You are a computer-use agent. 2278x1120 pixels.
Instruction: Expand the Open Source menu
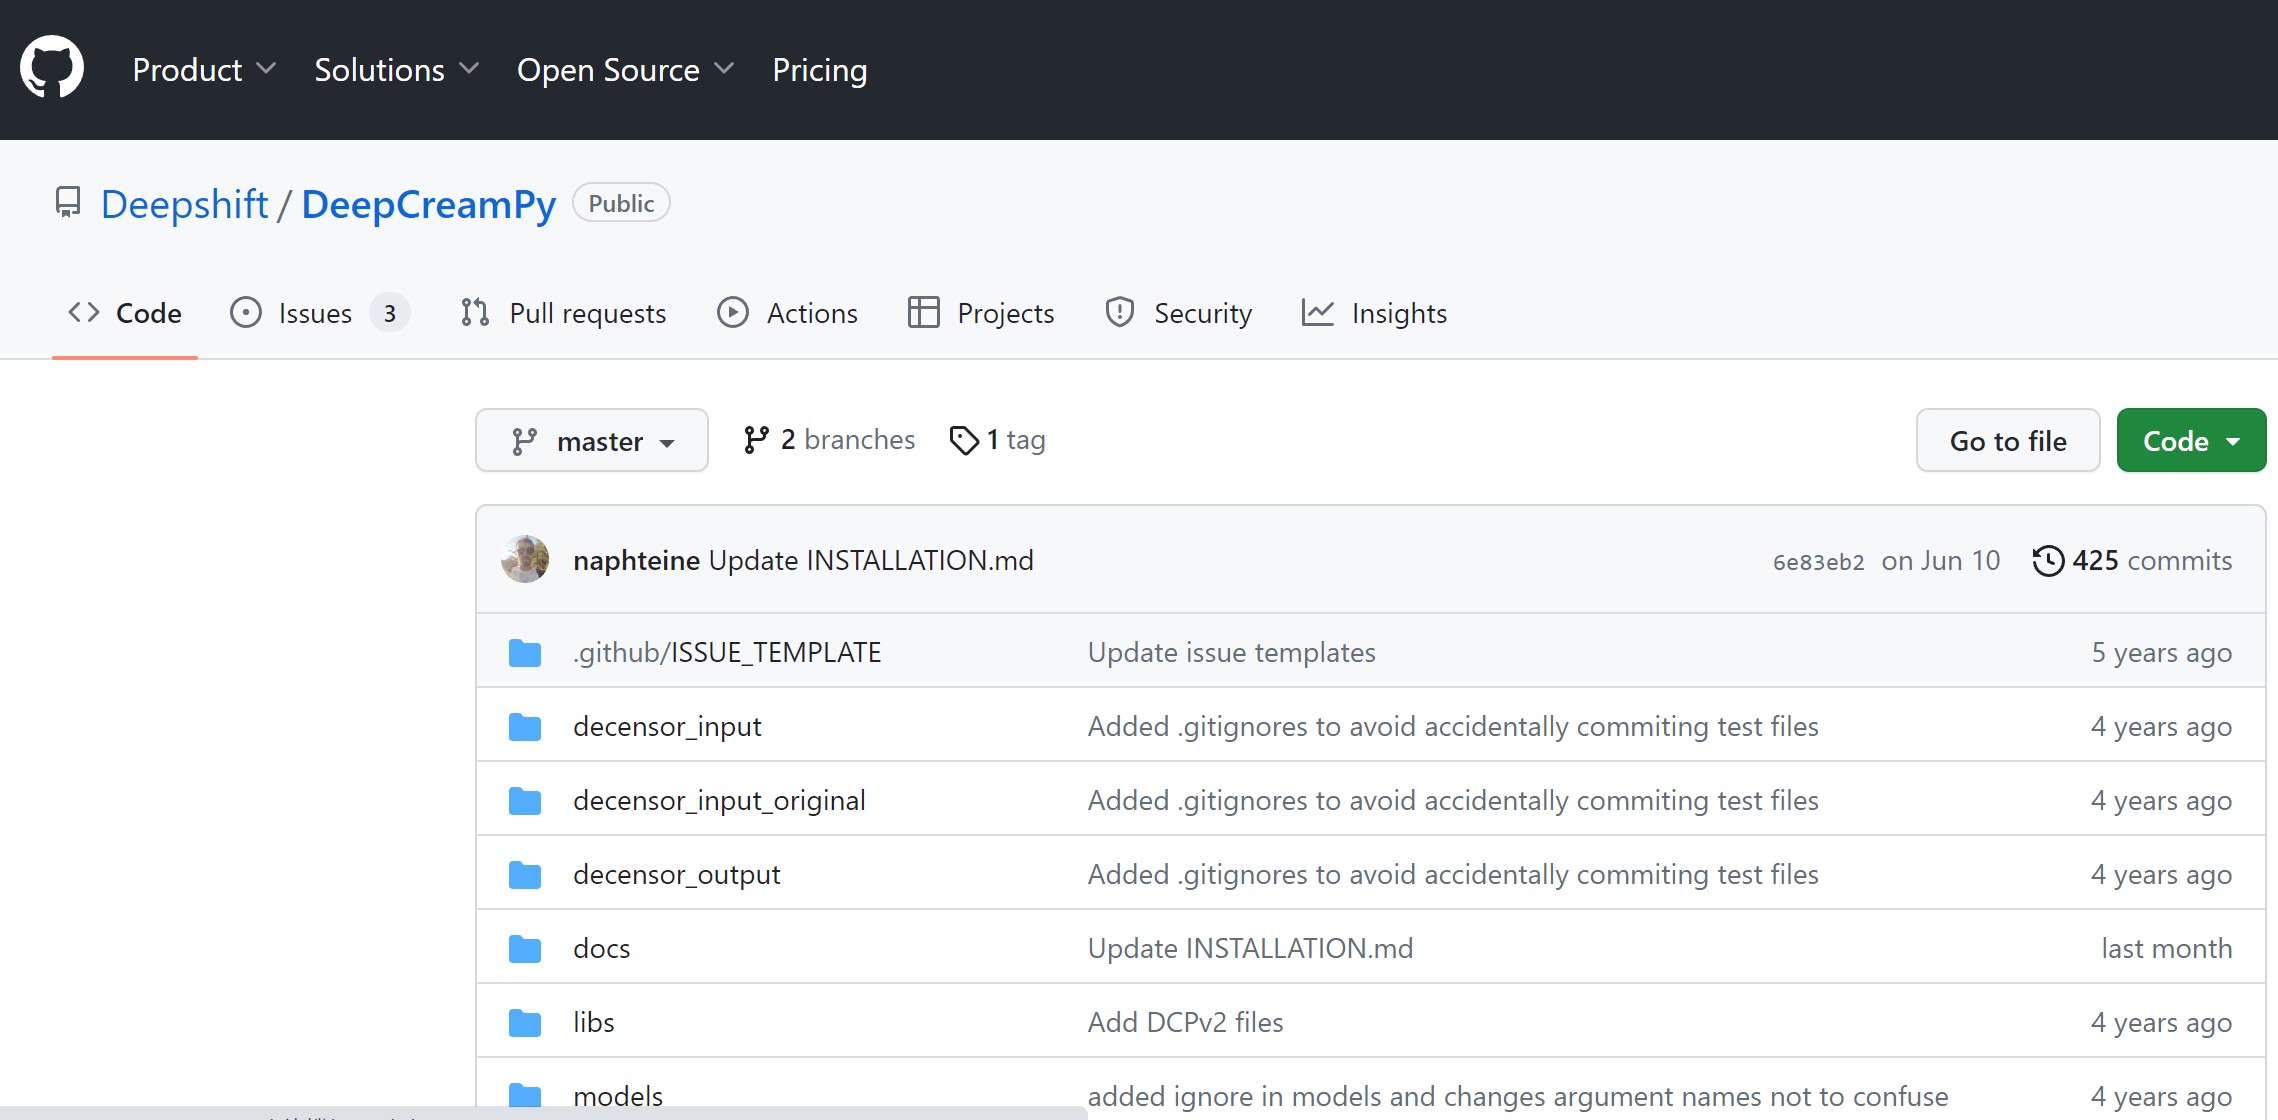coord(625,70)
